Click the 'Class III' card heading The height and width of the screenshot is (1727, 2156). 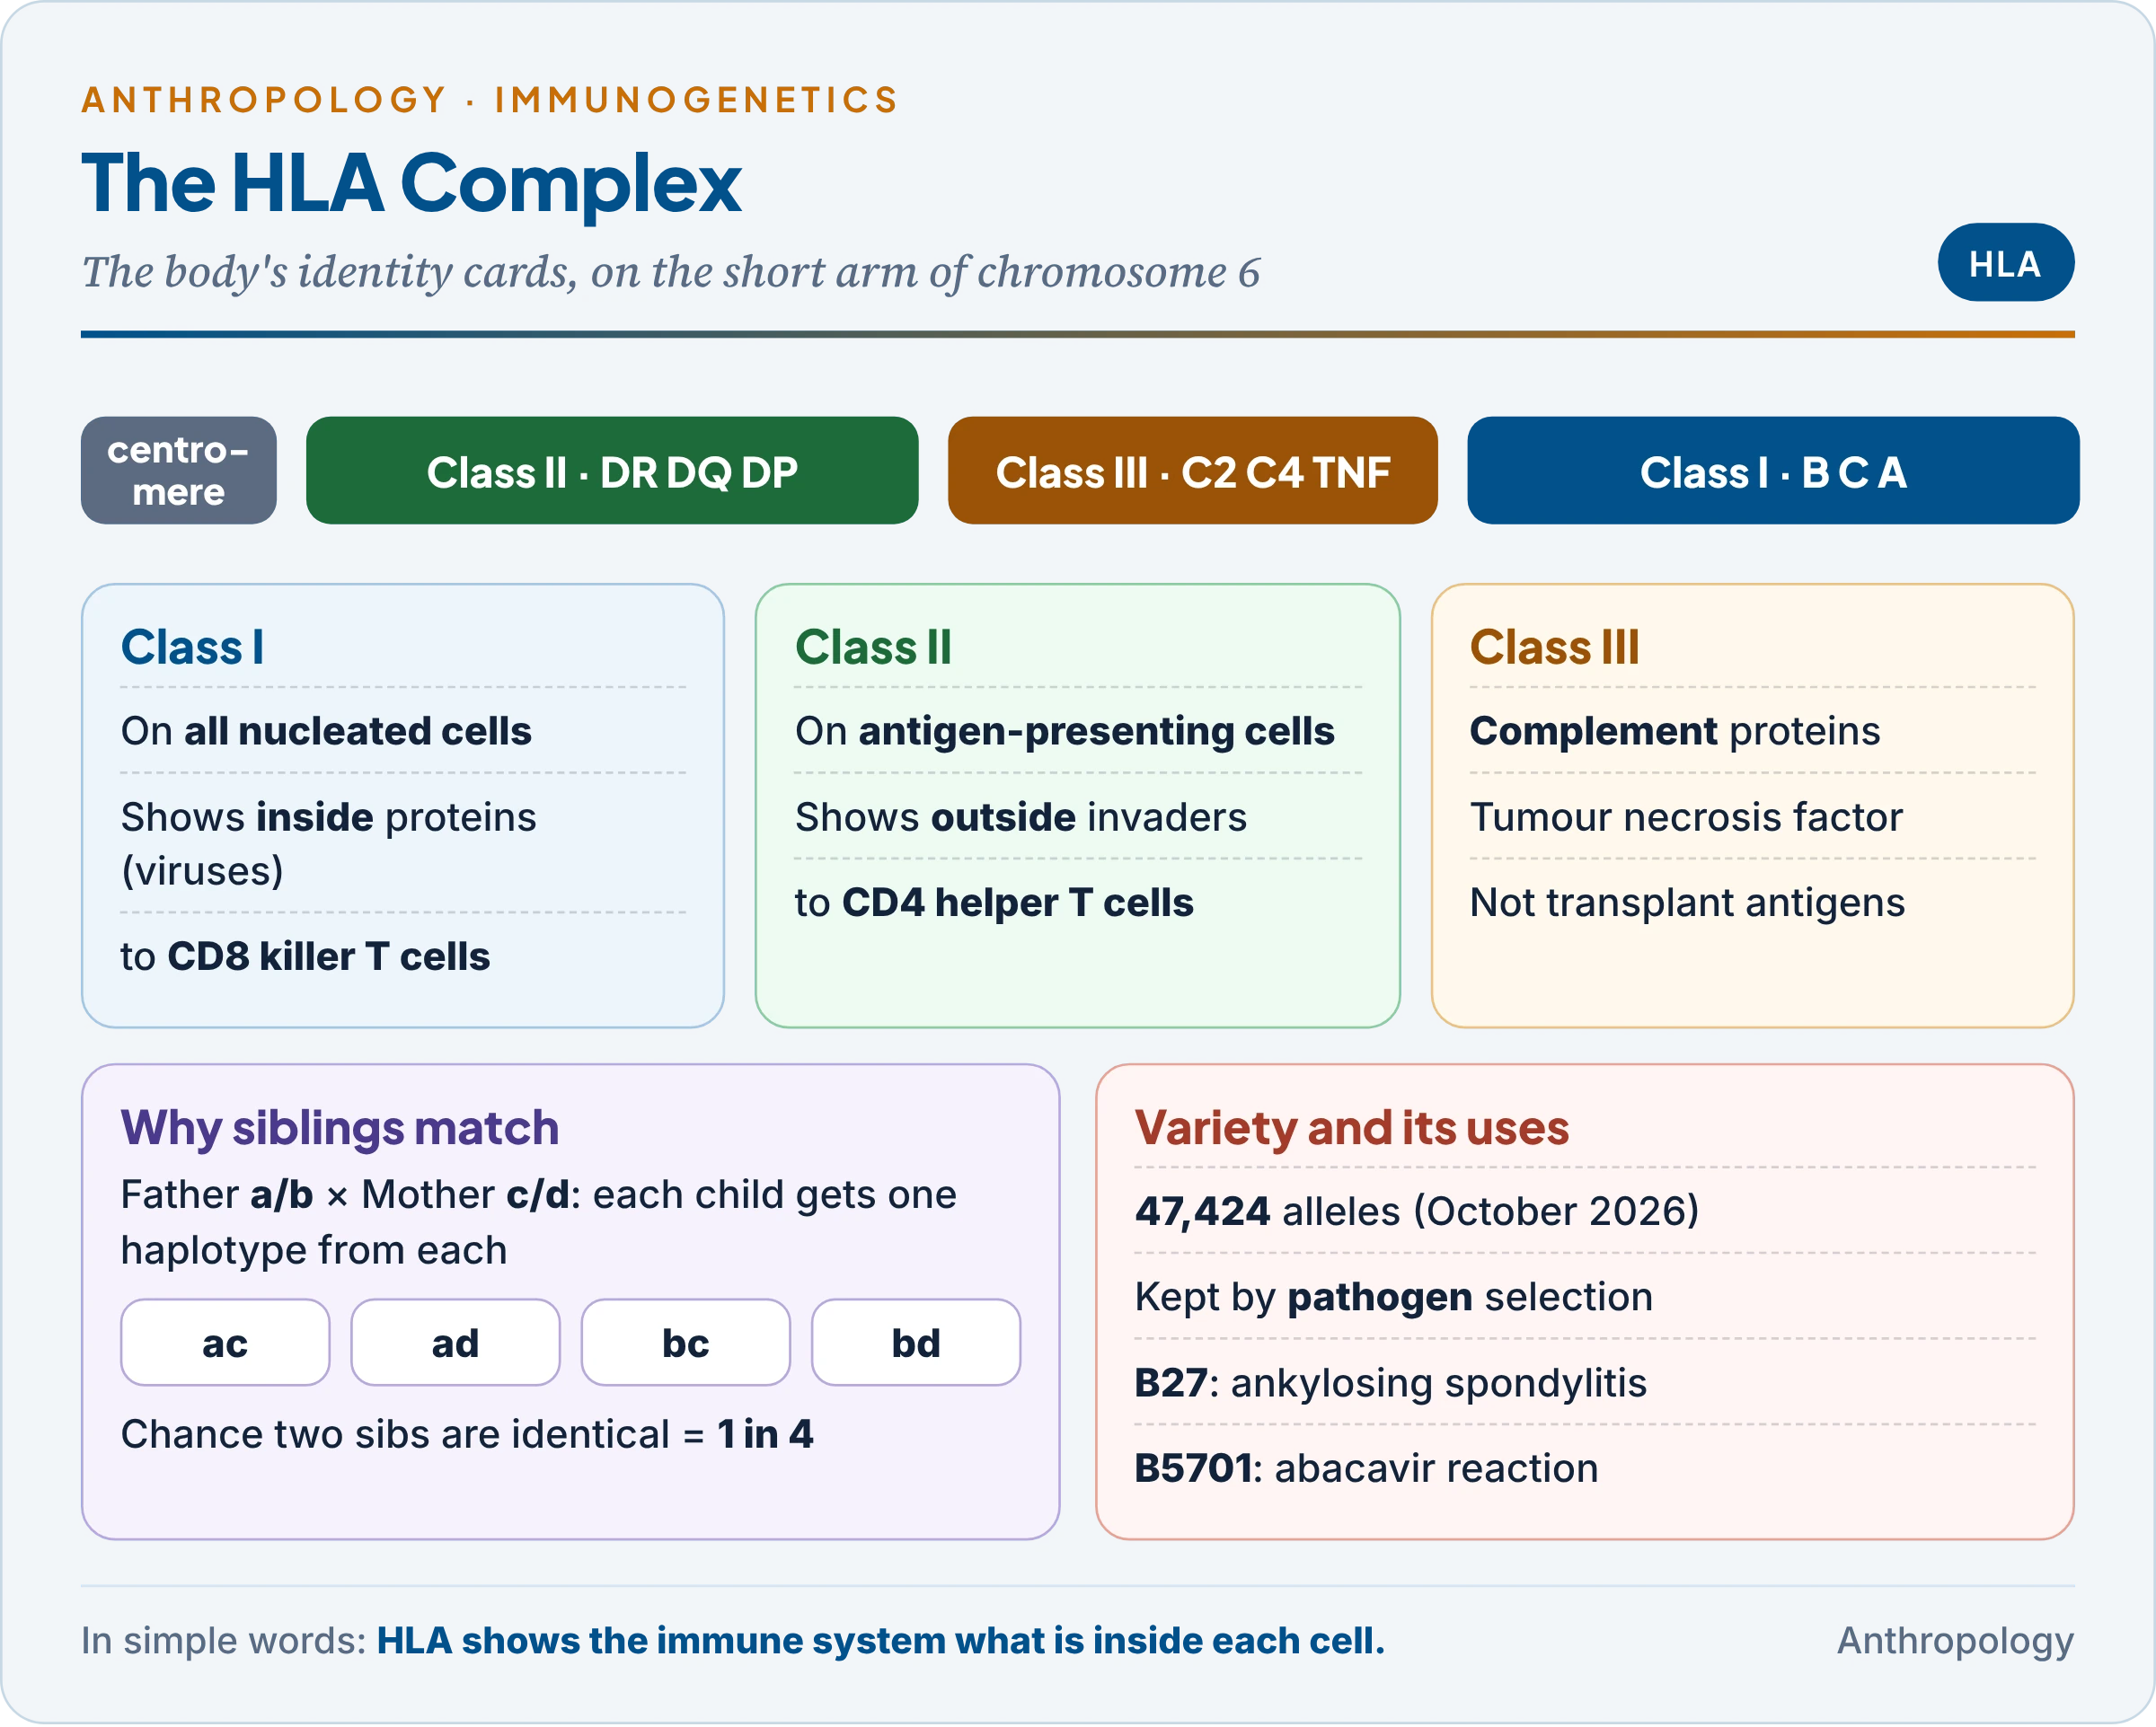pyautogui.click(x=1554, y=647)
